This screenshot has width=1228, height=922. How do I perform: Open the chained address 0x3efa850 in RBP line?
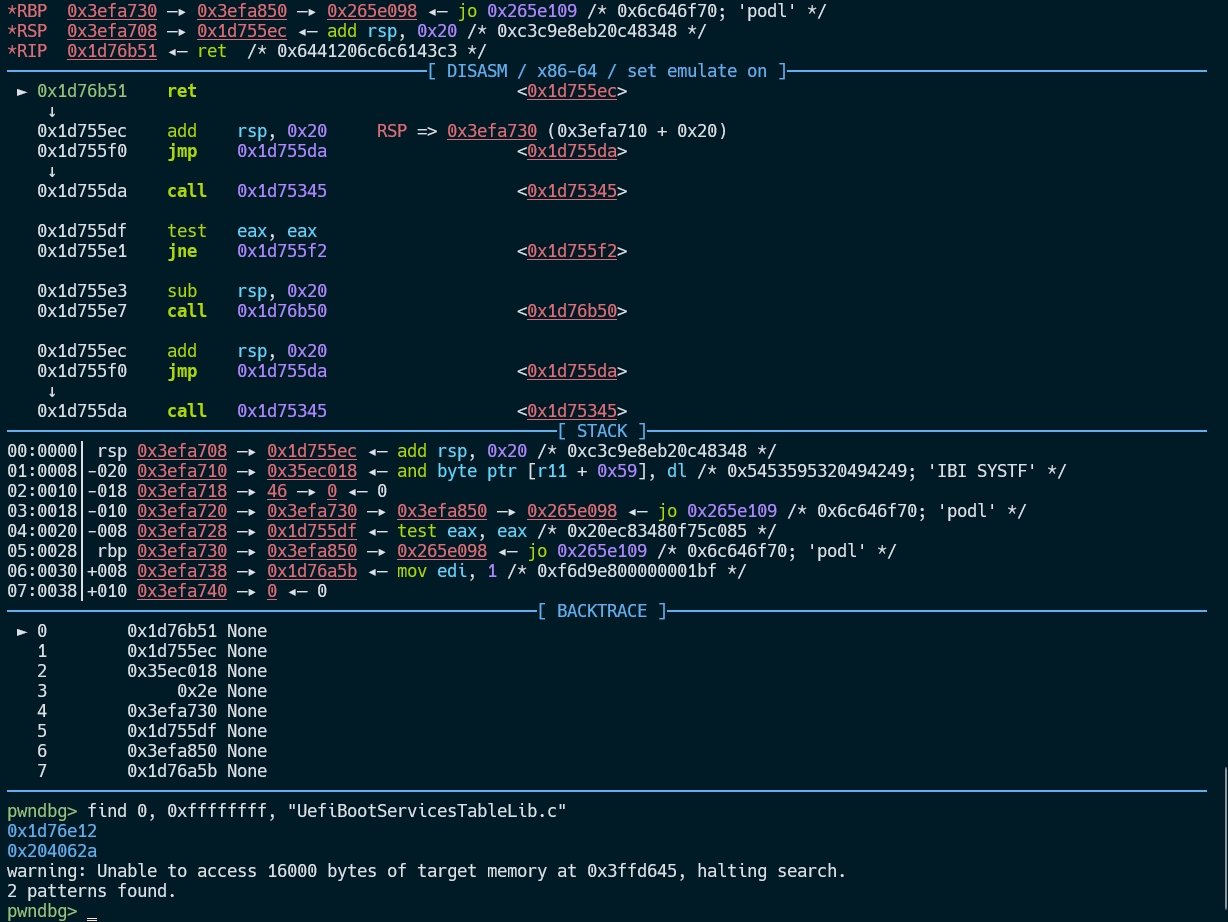pyautogui.click(x=242, y=11)
